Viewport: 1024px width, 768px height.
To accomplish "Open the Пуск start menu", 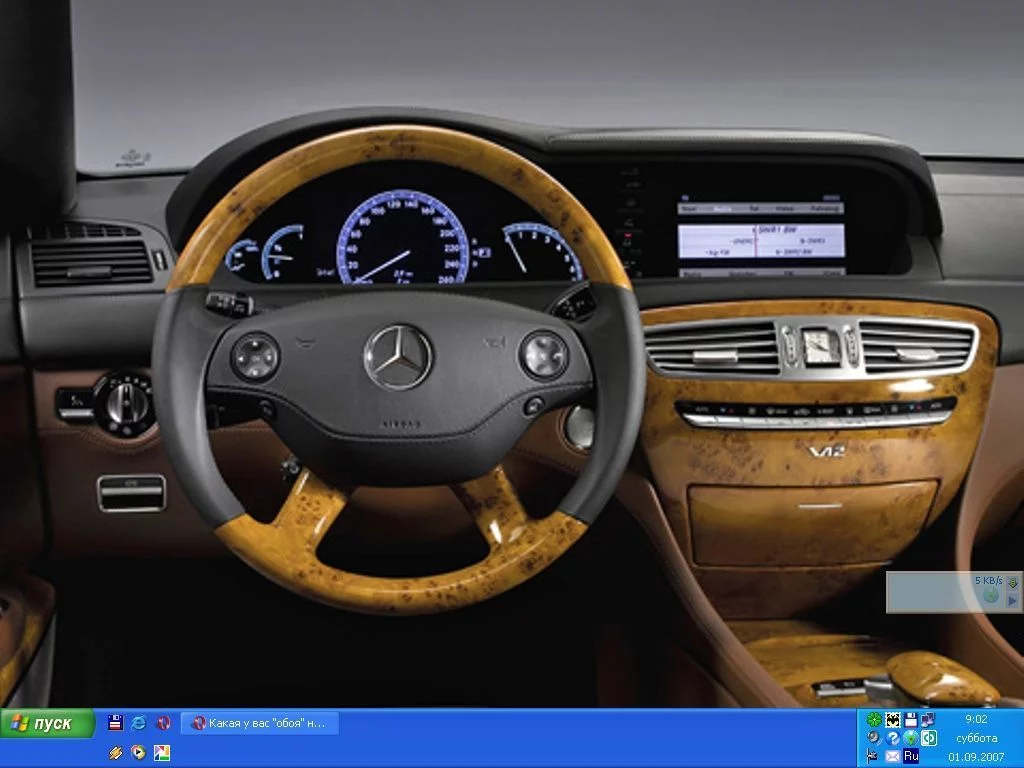I will (47, 724).
